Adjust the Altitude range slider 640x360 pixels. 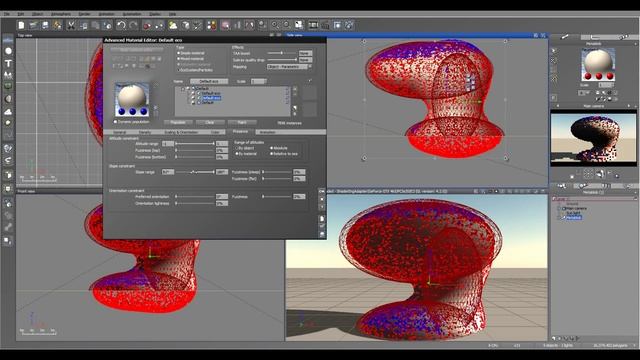[195, 144]
